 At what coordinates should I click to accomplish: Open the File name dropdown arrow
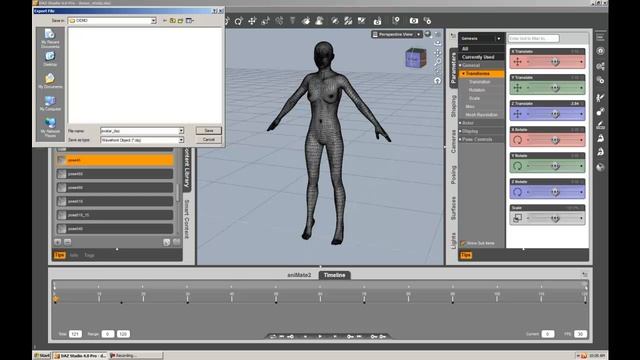tap(181, 131)
